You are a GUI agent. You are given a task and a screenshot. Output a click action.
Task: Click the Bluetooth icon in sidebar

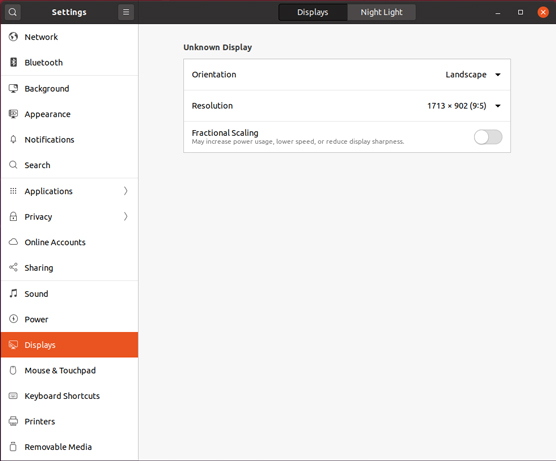13,62
